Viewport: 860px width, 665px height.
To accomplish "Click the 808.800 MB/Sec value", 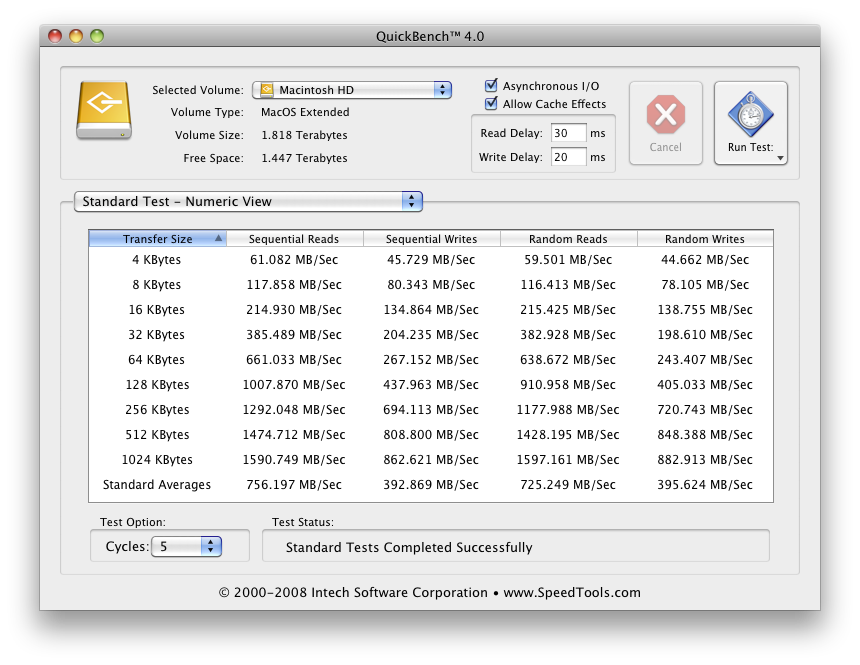I will [431, 435].
